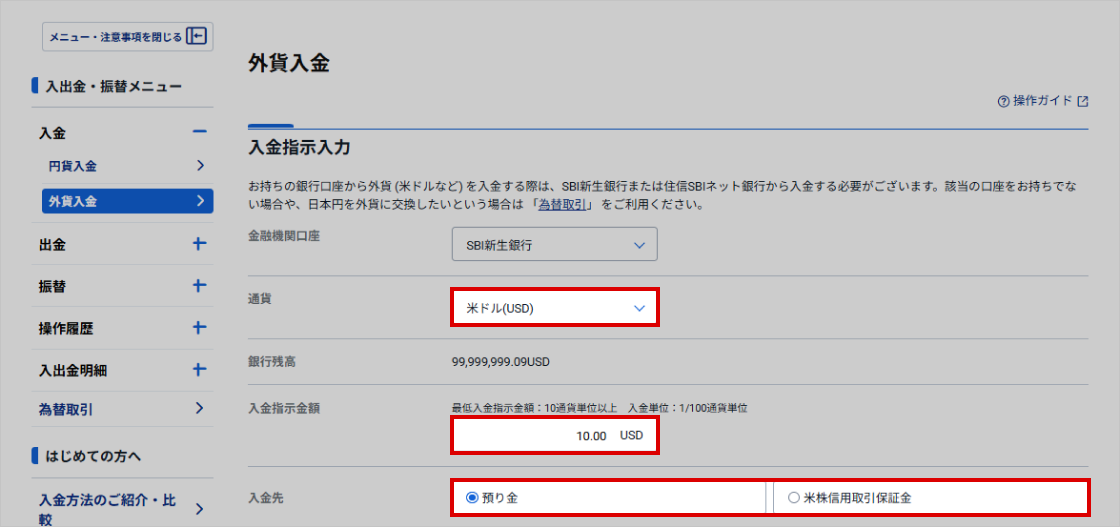This screenshot has width=1120, height=527.
Task: Click the 為替取引 hyperlink in the description
Action: tap(564, 205)
